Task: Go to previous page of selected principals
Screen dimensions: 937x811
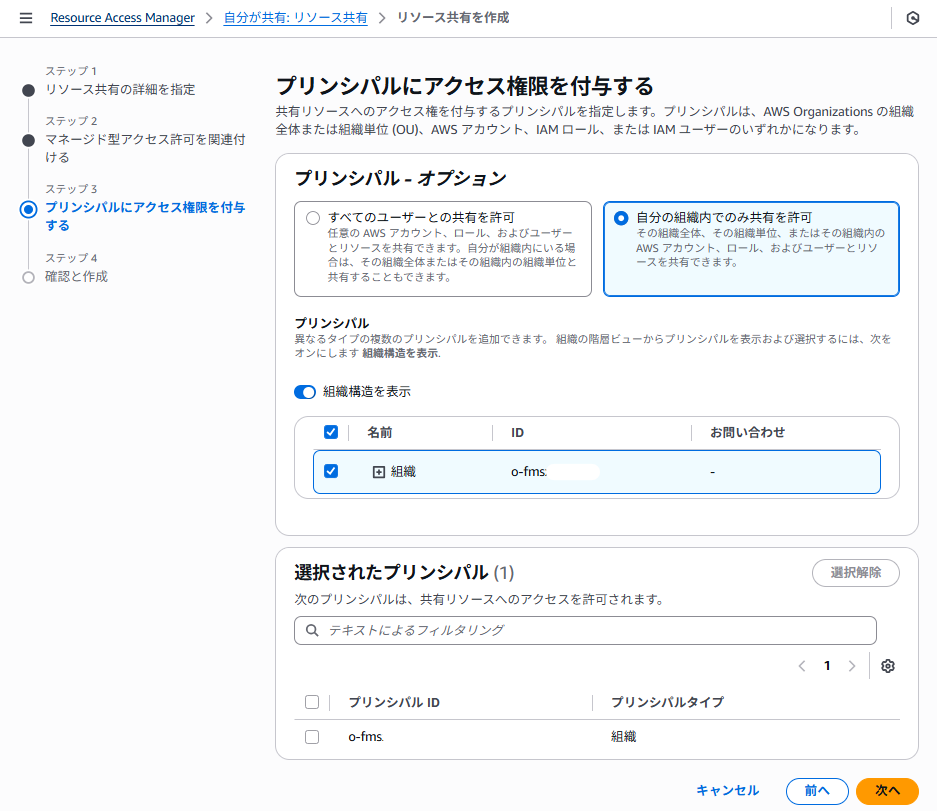Action: 802,666
